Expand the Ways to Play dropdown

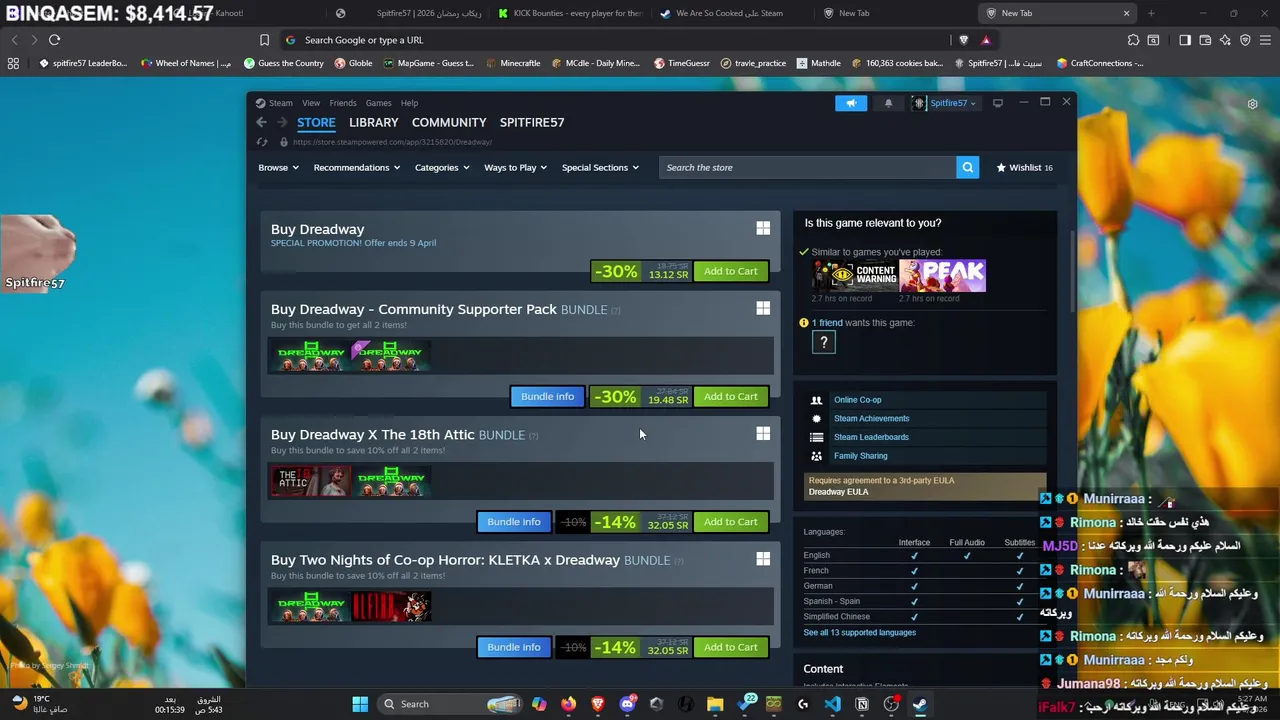(515, 168)
